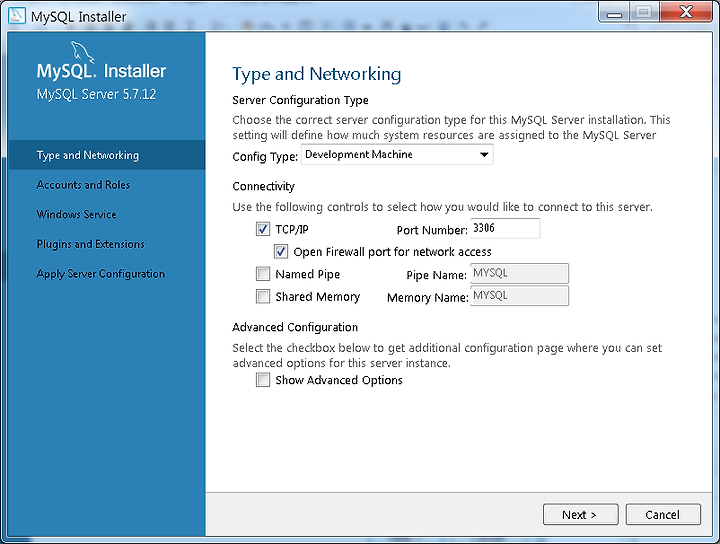
Task: Jump to Apply Server Configuration step
Action: (101, 274)
